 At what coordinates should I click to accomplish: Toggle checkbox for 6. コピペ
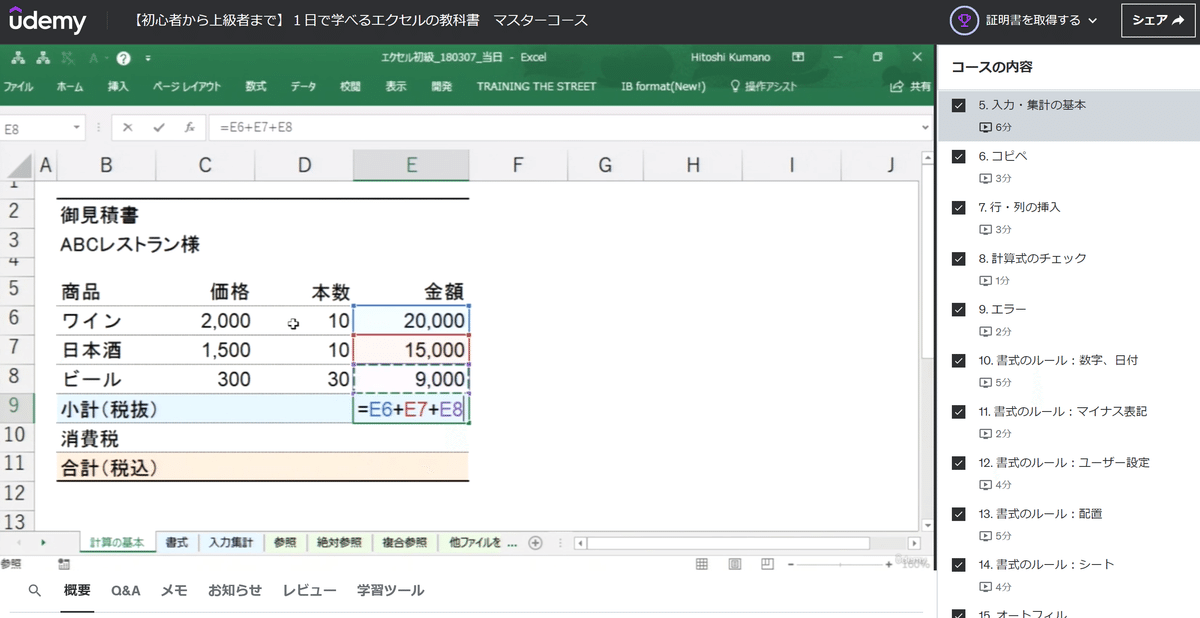pyautogui.click(x=959, y=156)
